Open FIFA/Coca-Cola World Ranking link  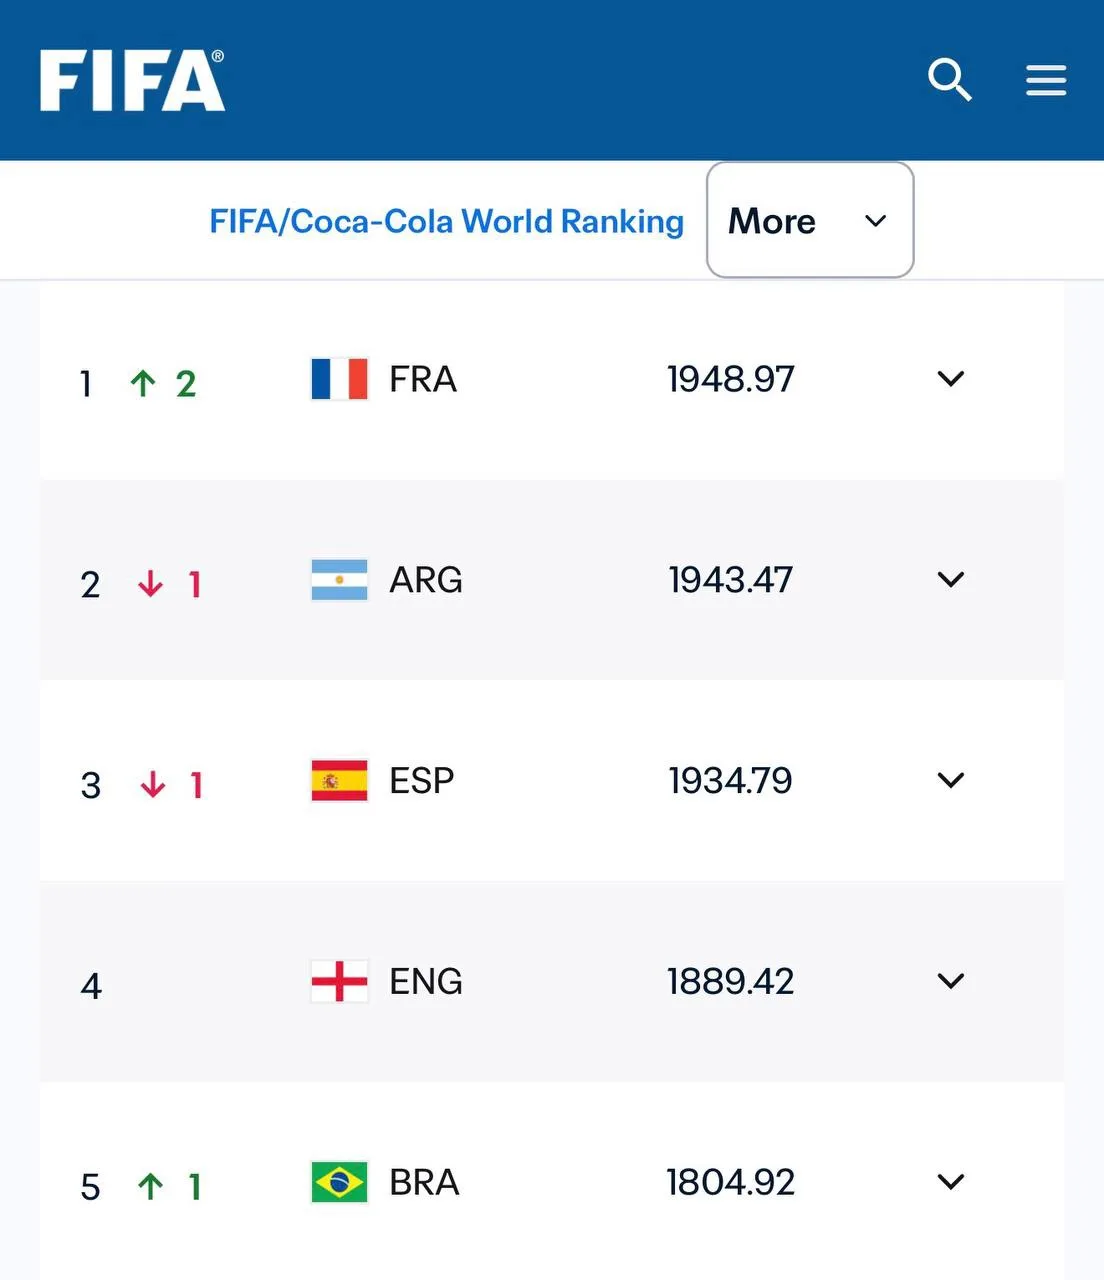pos(446,221)
